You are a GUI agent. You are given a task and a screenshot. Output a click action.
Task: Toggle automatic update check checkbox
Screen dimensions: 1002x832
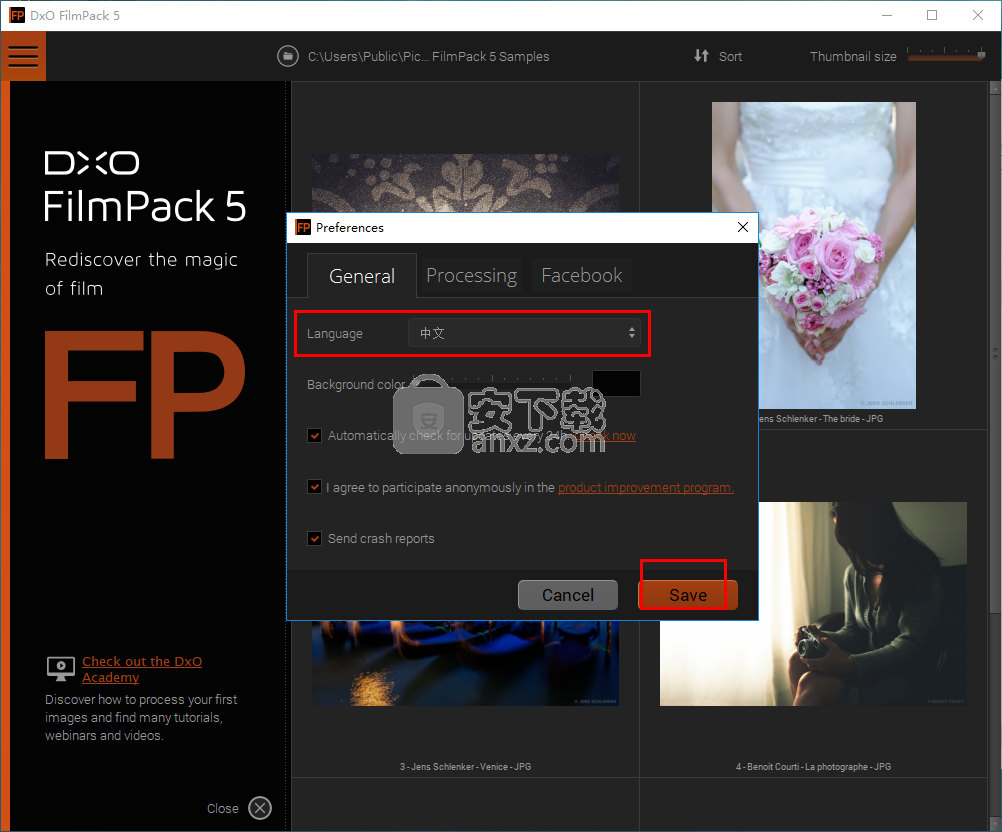pos(314,436)
